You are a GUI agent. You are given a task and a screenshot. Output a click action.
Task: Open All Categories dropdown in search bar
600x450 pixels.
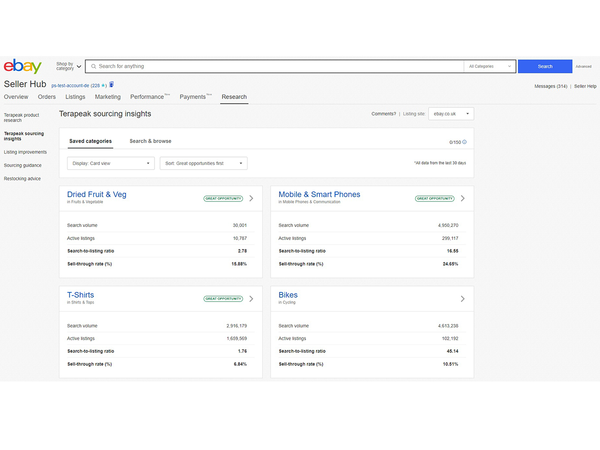coord(490,66)
